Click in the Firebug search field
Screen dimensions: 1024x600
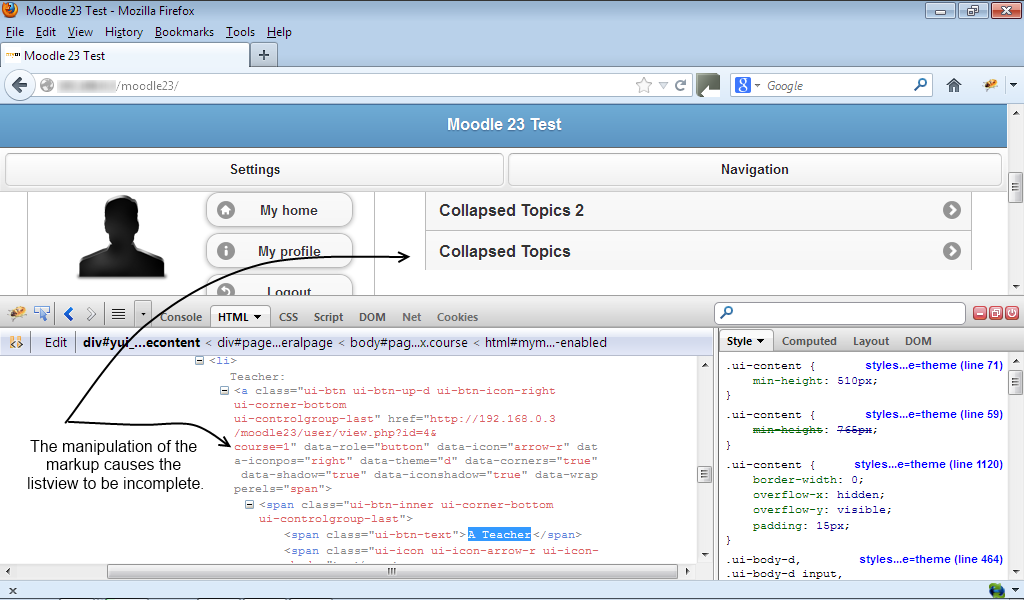(840, 313)
